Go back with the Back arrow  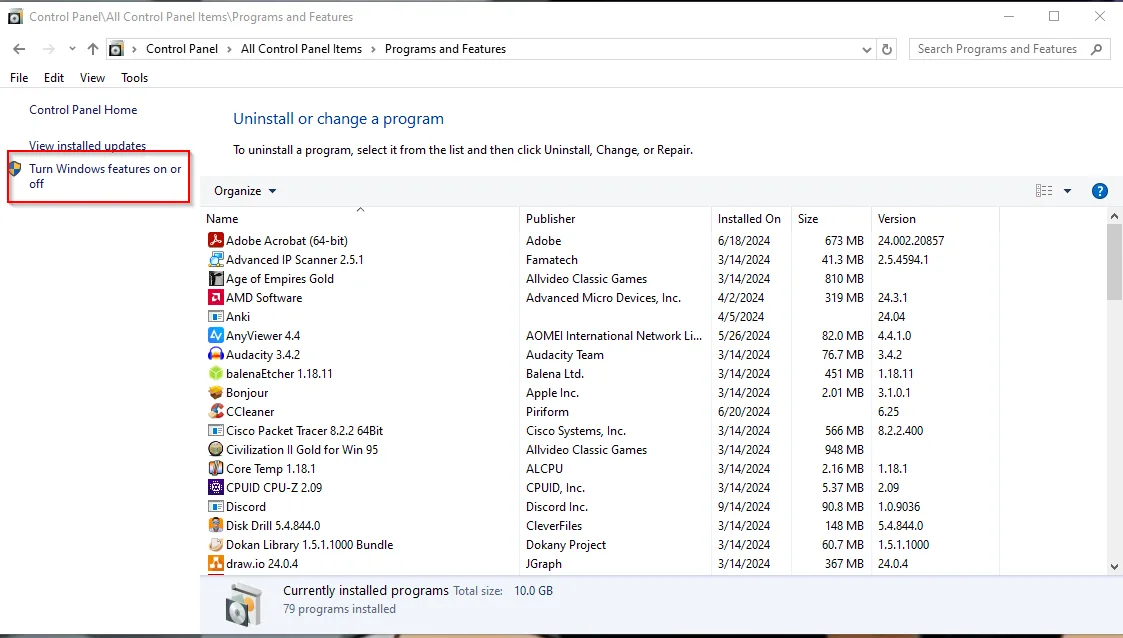19,49
